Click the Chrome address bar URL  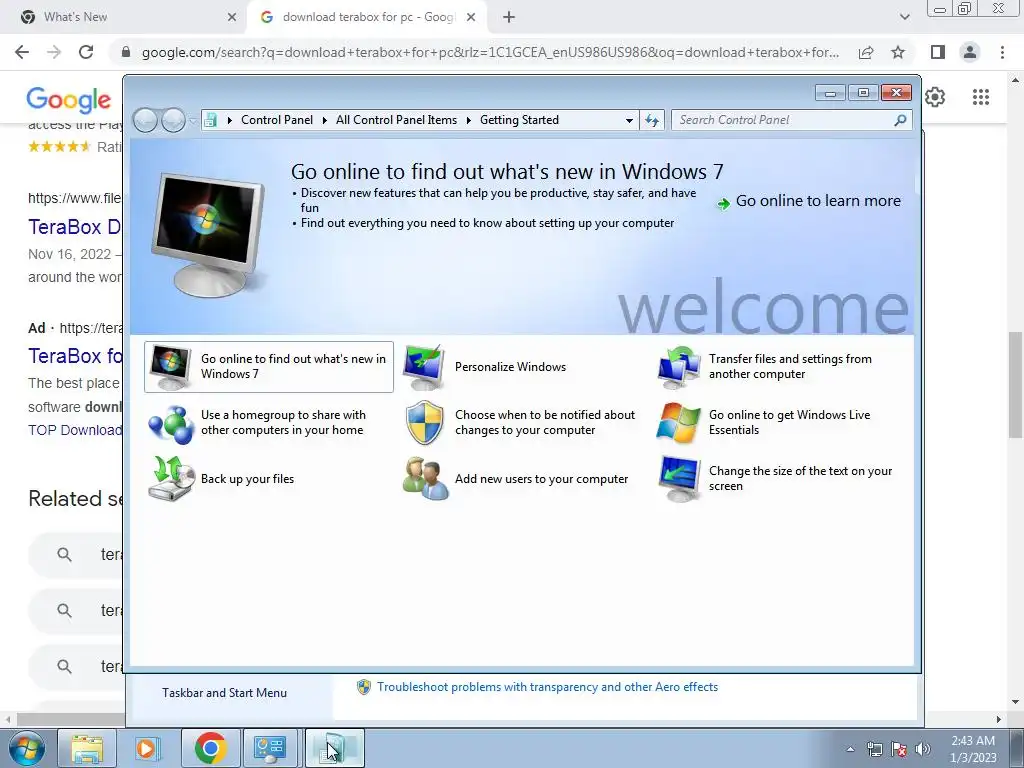click(490, 52)
